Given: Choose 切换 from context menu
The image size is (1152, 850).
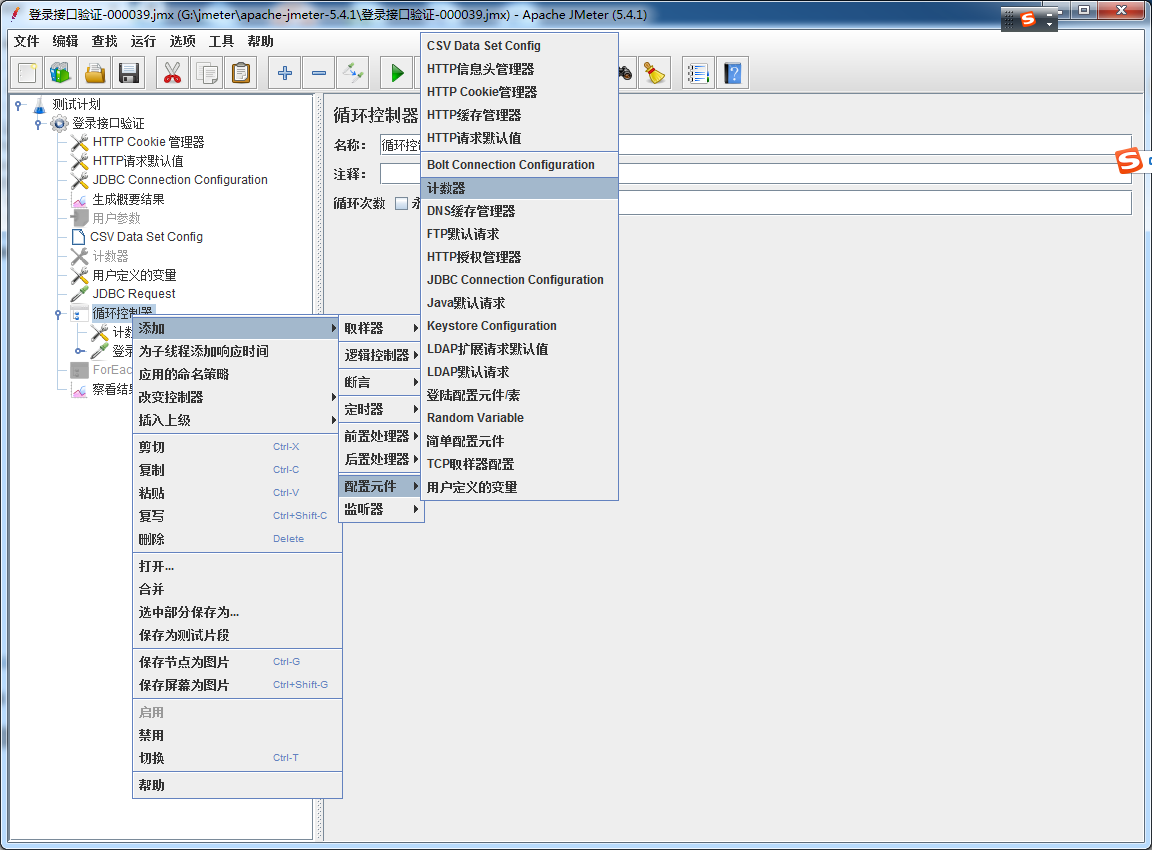Looking at the screenshot, I should (237, 758).
